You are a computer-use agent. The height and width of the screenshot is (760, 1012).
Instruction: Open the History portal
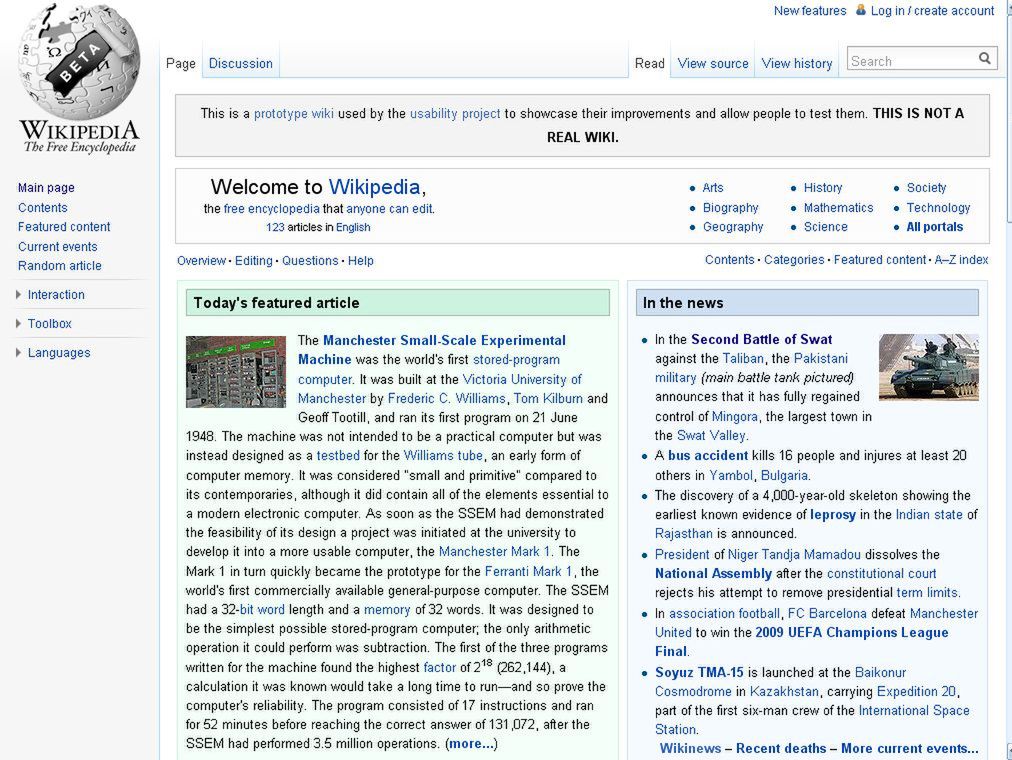click(823, 188)
